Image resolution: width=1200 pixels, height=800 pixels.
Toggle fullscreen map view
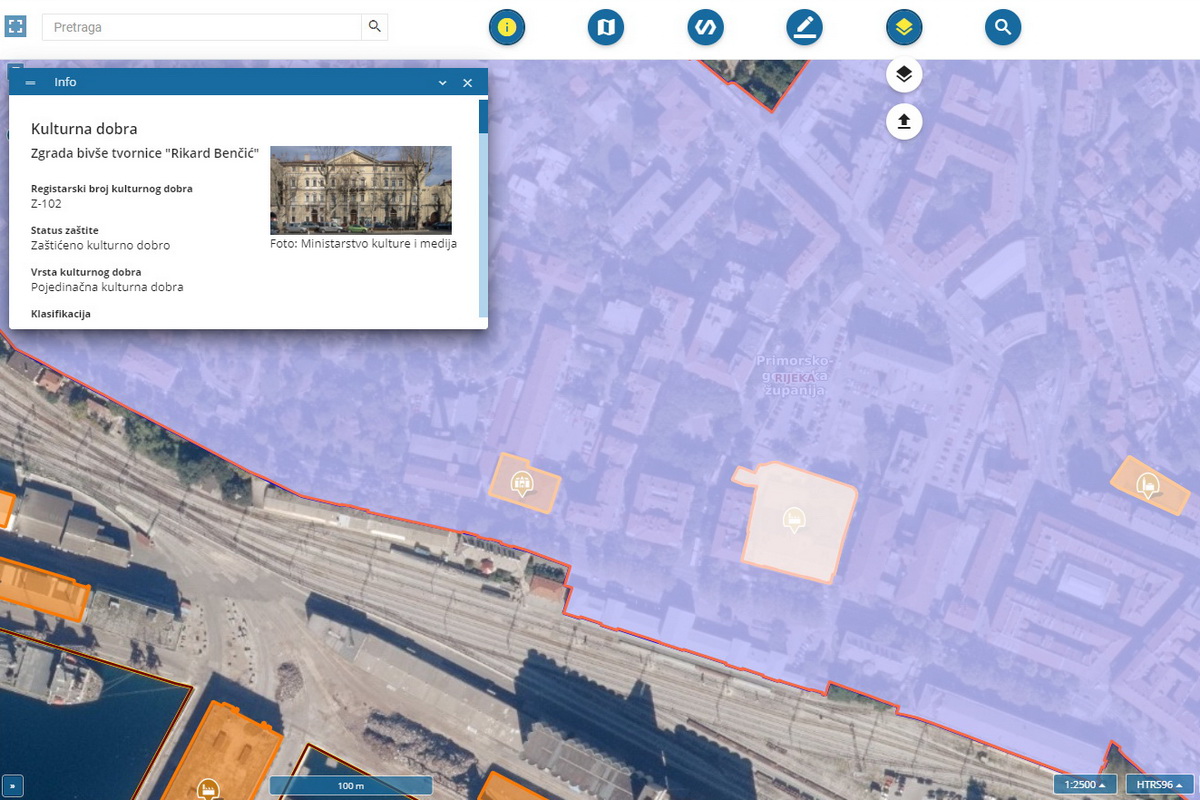click(15, 27)
